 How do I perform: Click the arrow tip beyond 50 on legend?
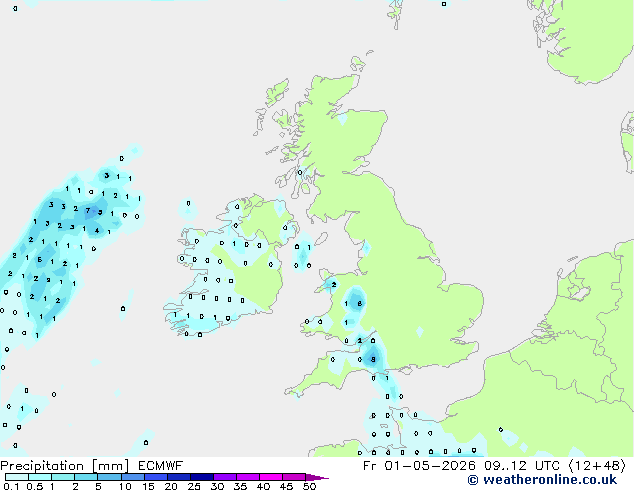click(x=317, y=477)
